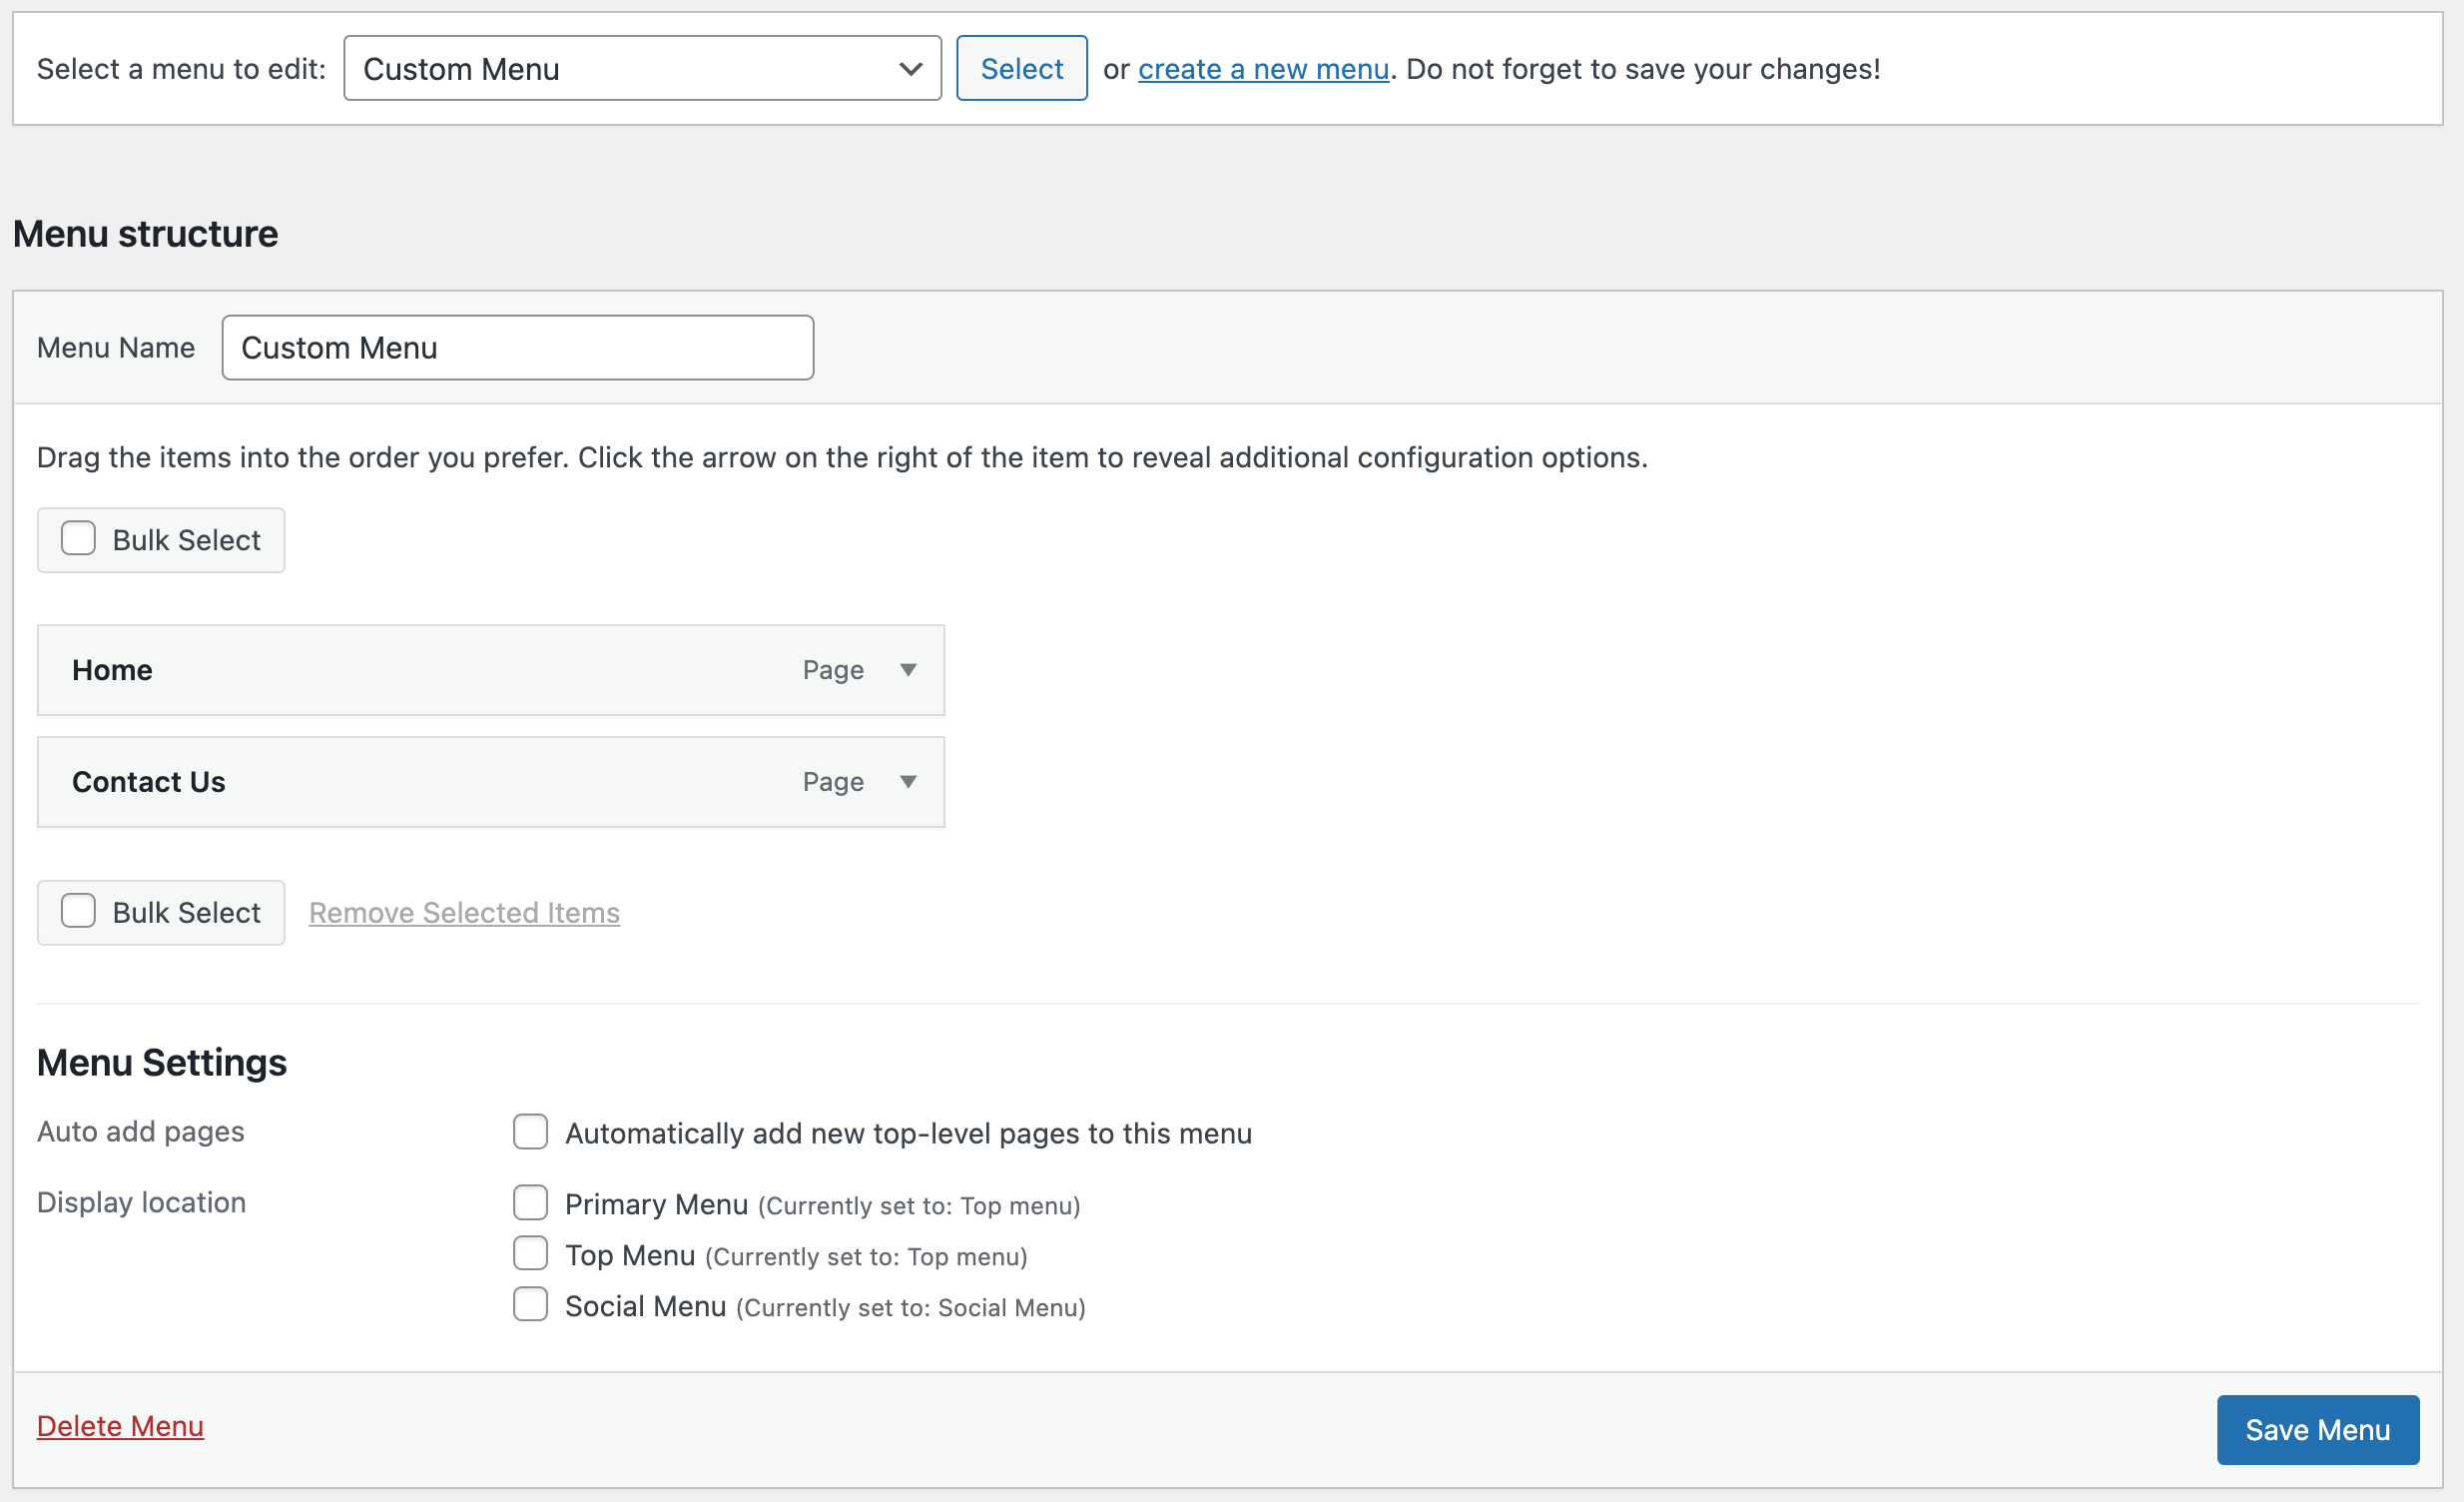Open the 'create a new menu' link
Viewport: 2464px width, 1502px height.
[x=1263, y=69]
